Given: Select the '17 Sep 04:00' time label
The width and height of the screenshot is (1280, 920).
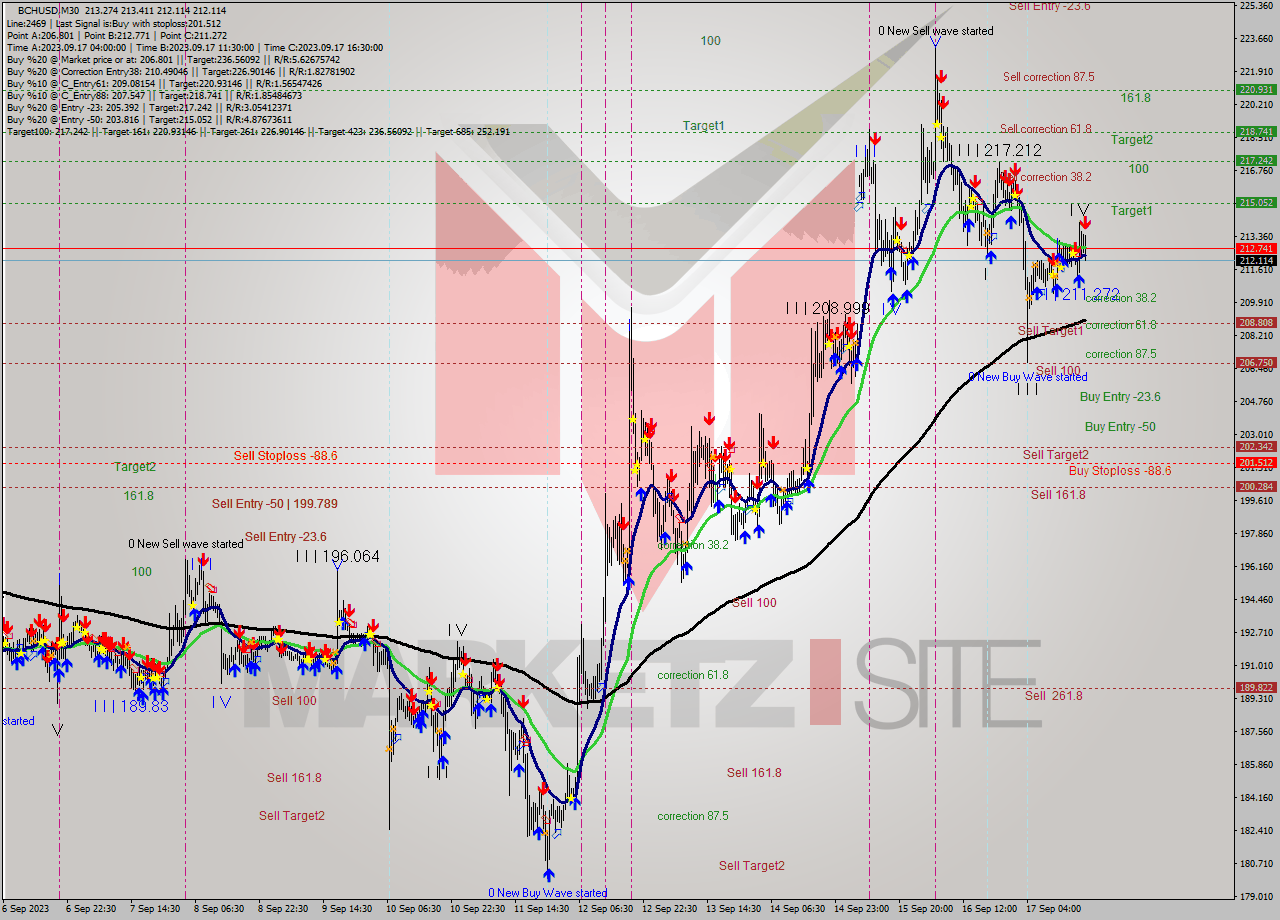Looking at the screenshot, I should pos(1054,908).
